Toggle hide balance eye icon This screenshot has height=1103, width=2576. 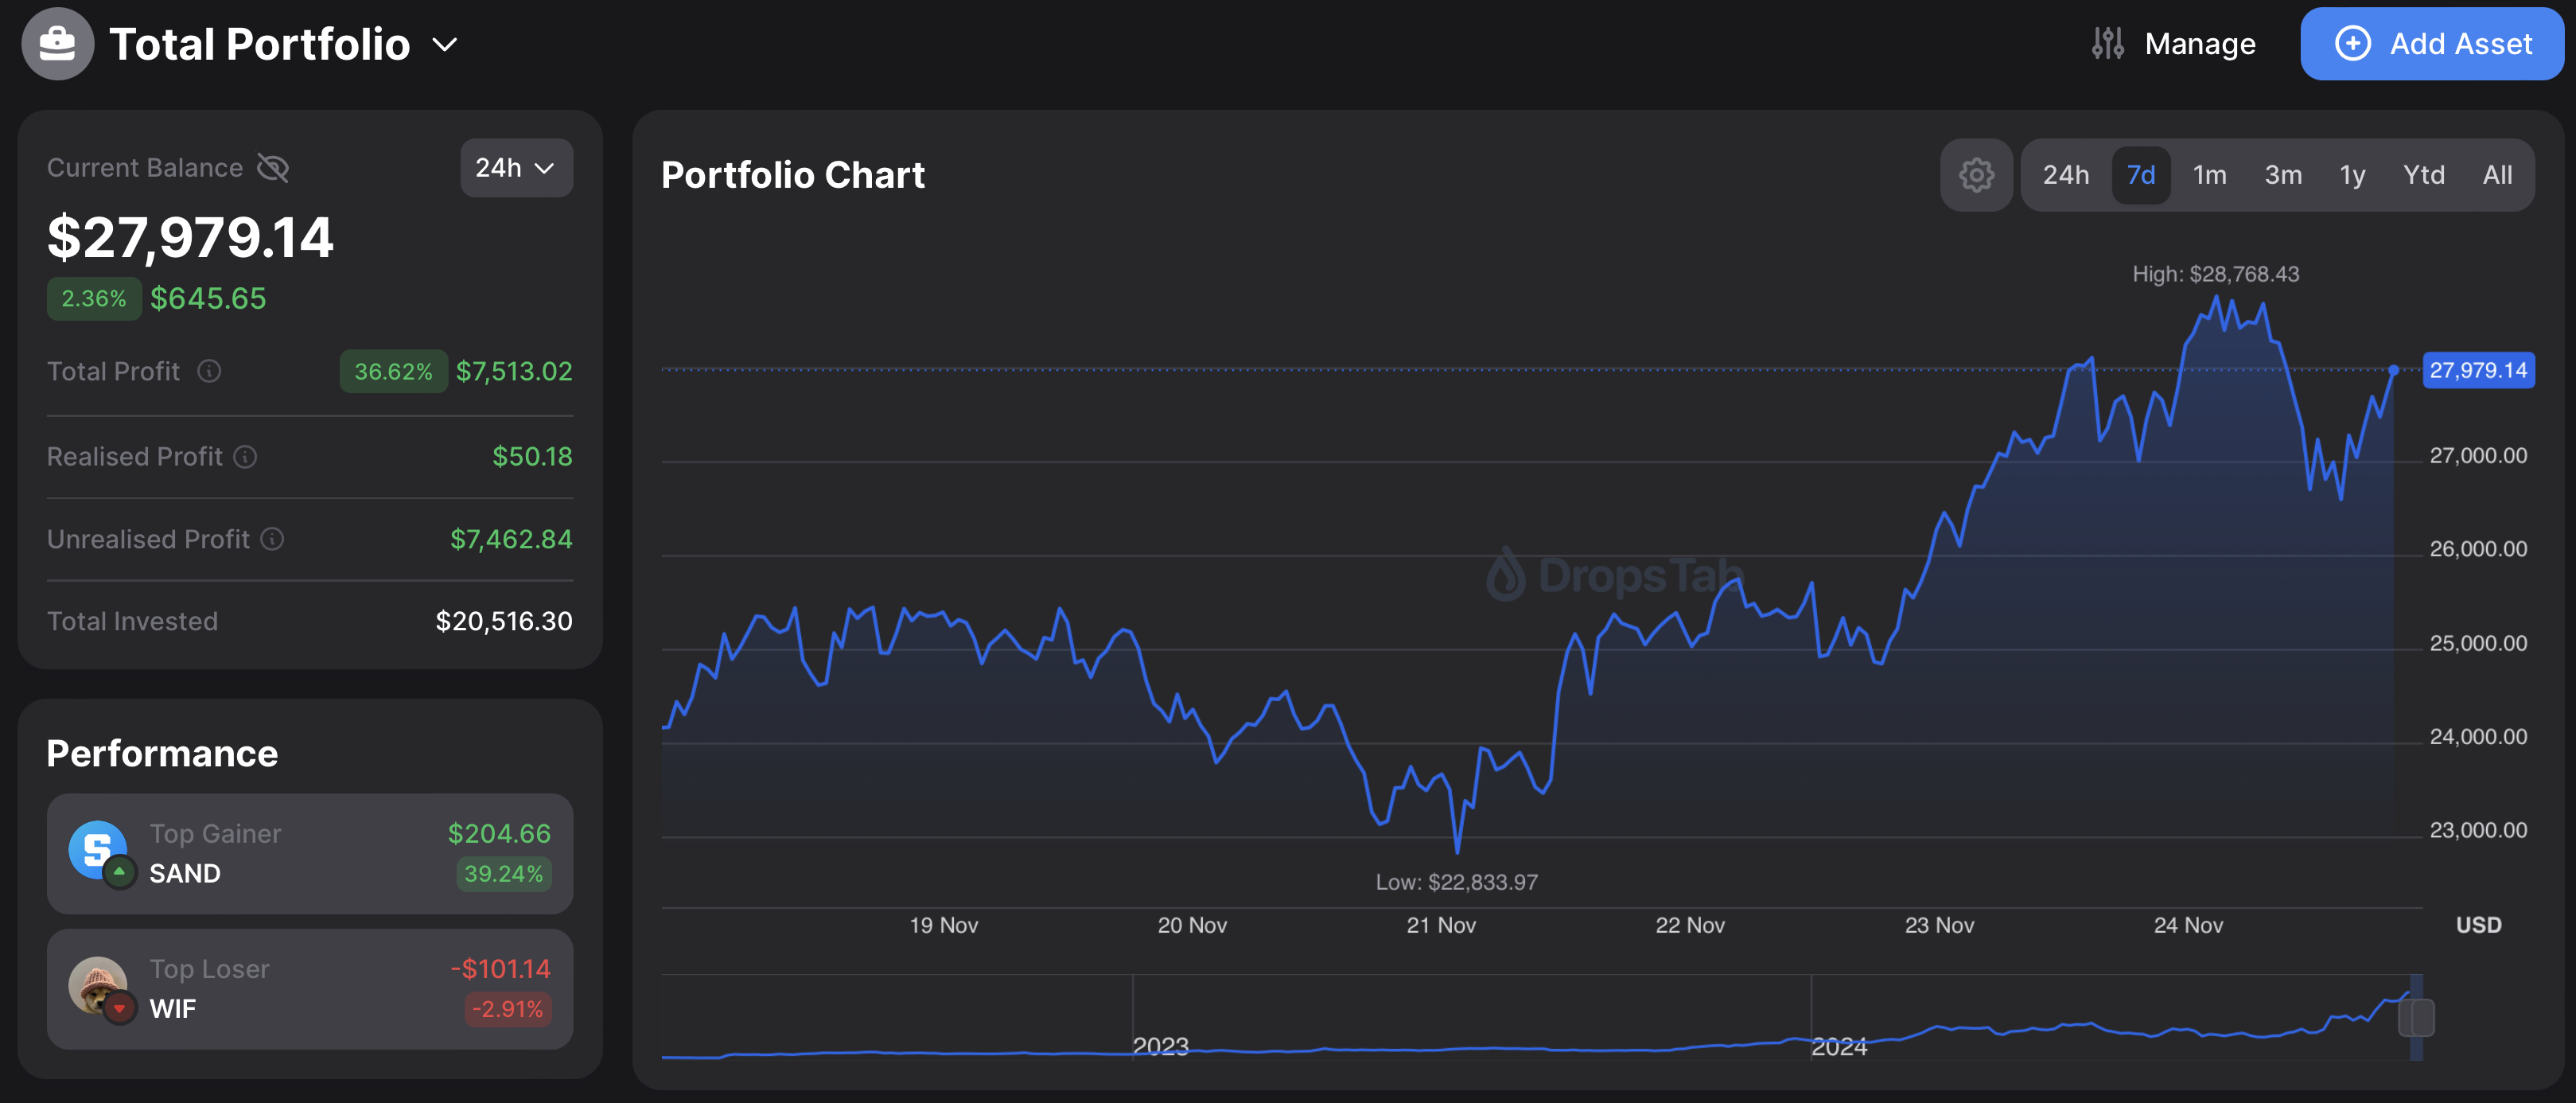click(273, 168)
